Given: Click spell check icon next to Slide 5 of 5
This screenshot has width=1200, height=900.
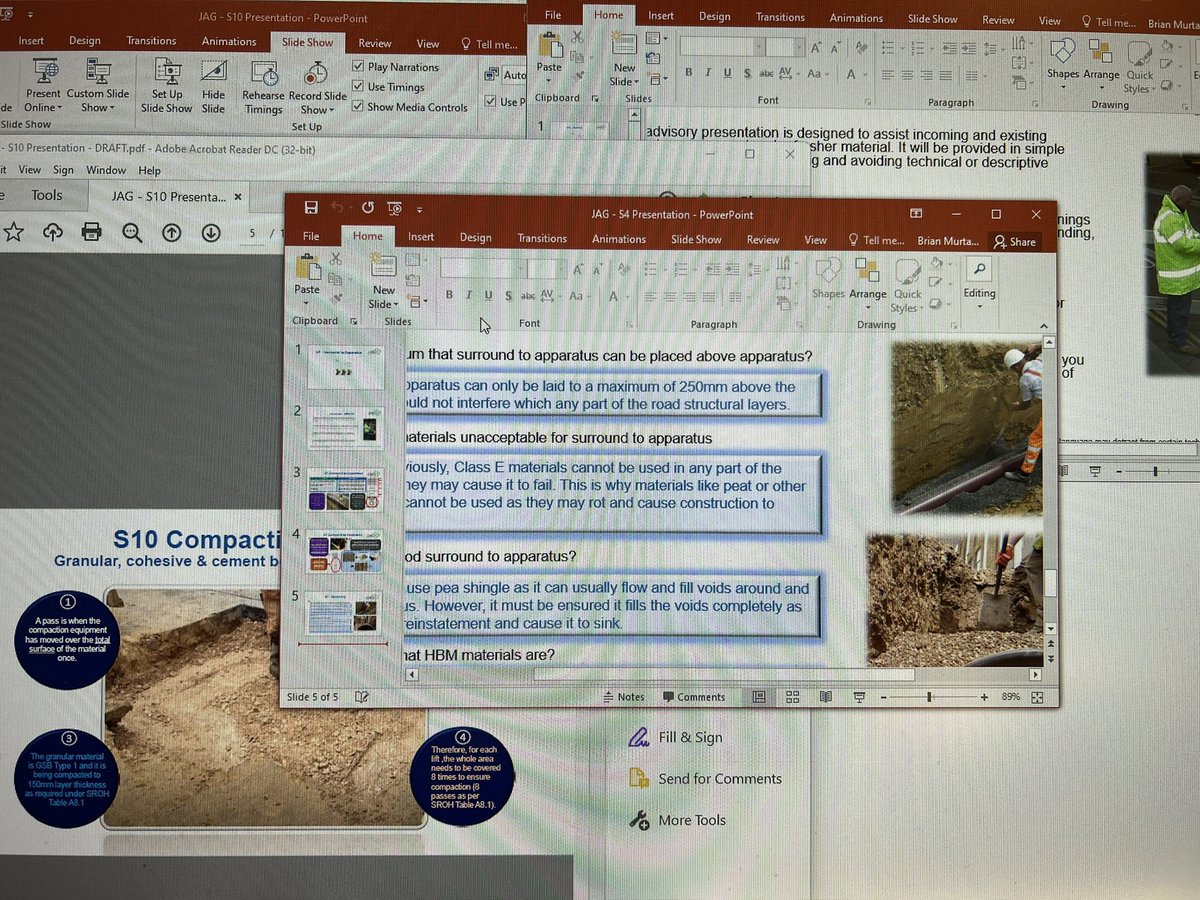Looking at the screenshot, I should [x=361, y=697].
